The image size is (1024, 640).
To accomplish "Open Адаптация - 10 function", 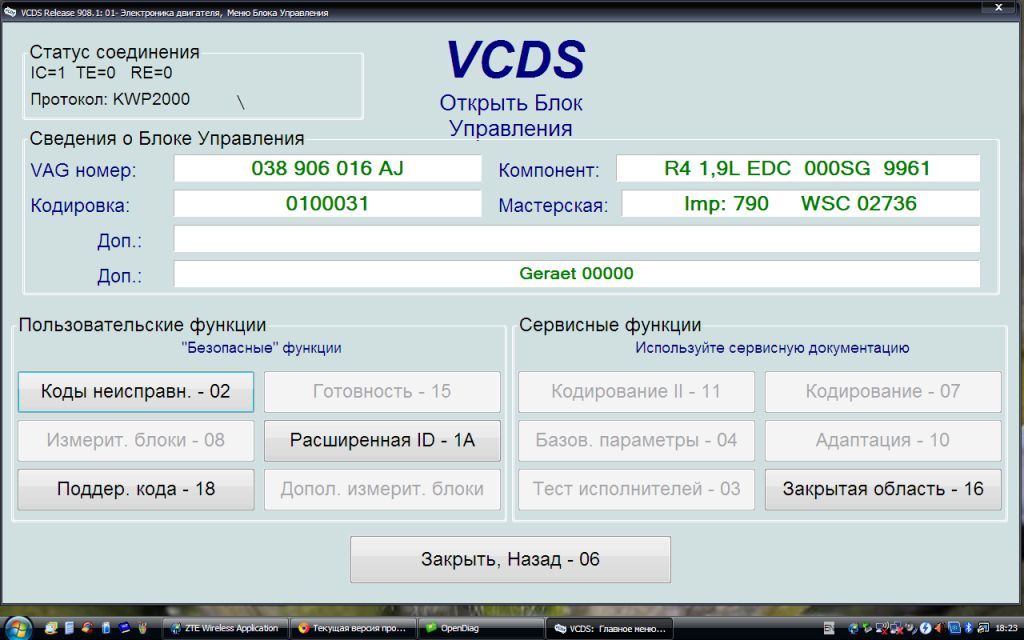I will click(x=883, y=440).
